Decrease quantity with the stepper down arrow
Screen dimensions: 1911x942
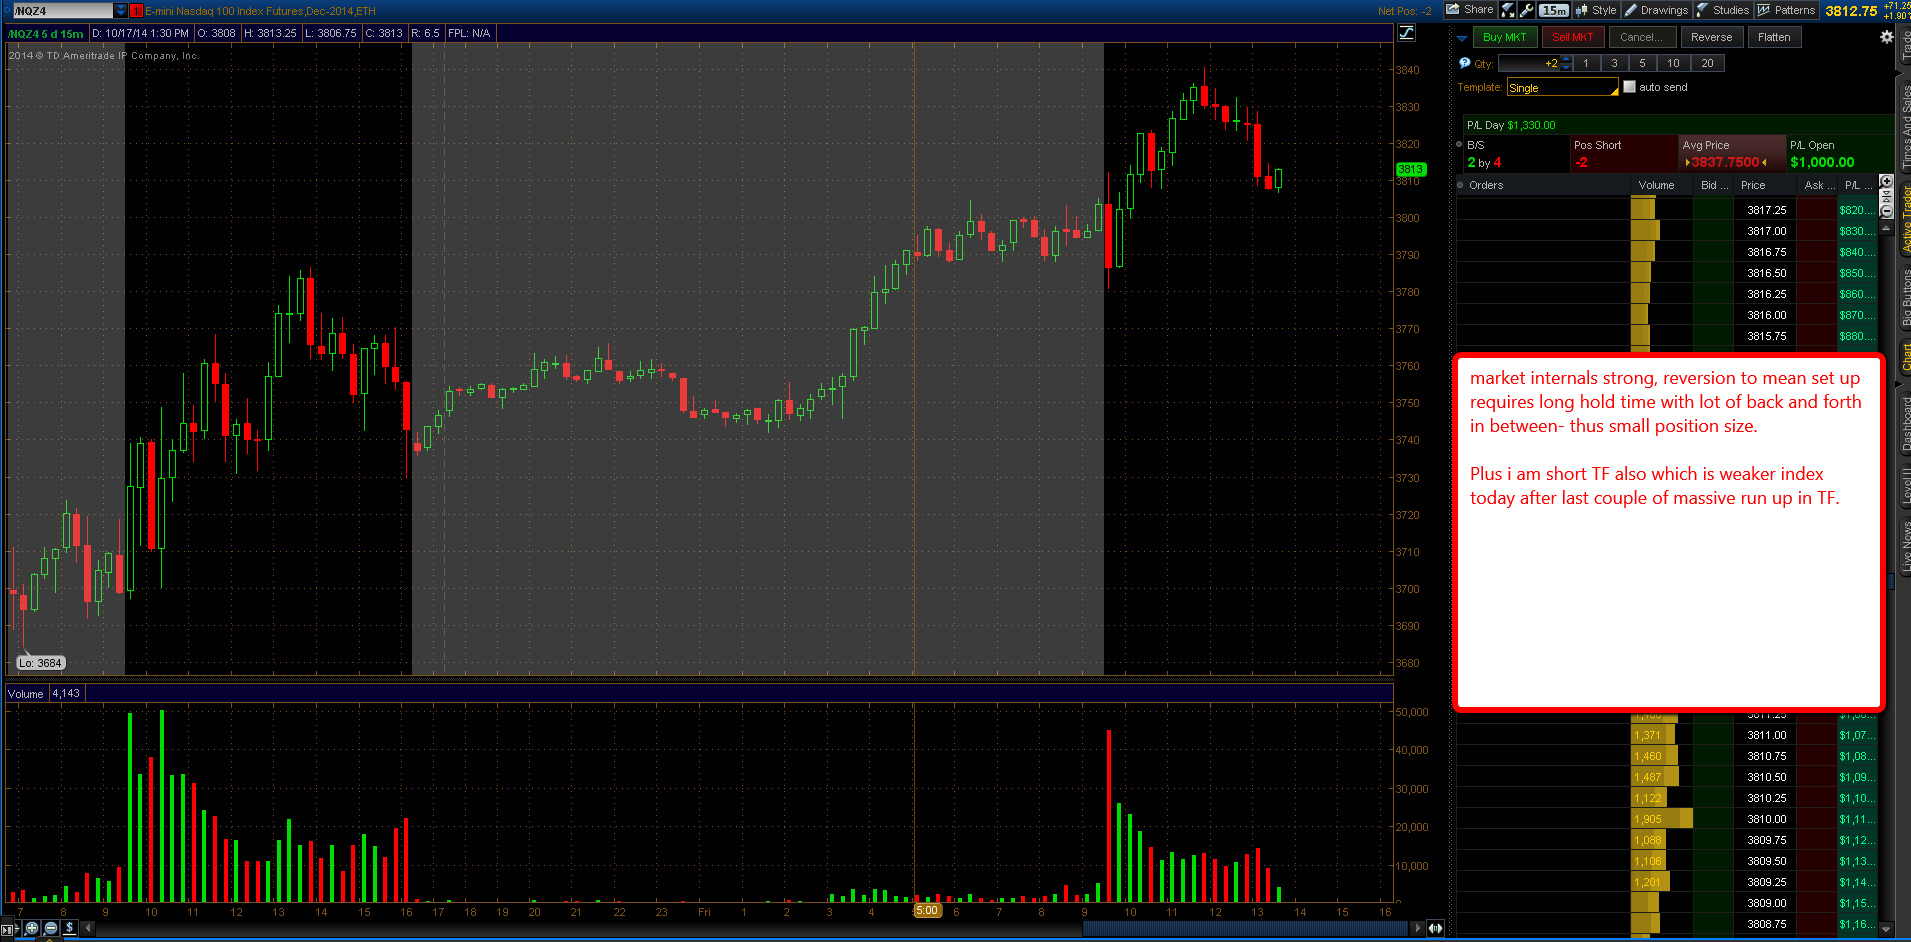coord(1567,67)
